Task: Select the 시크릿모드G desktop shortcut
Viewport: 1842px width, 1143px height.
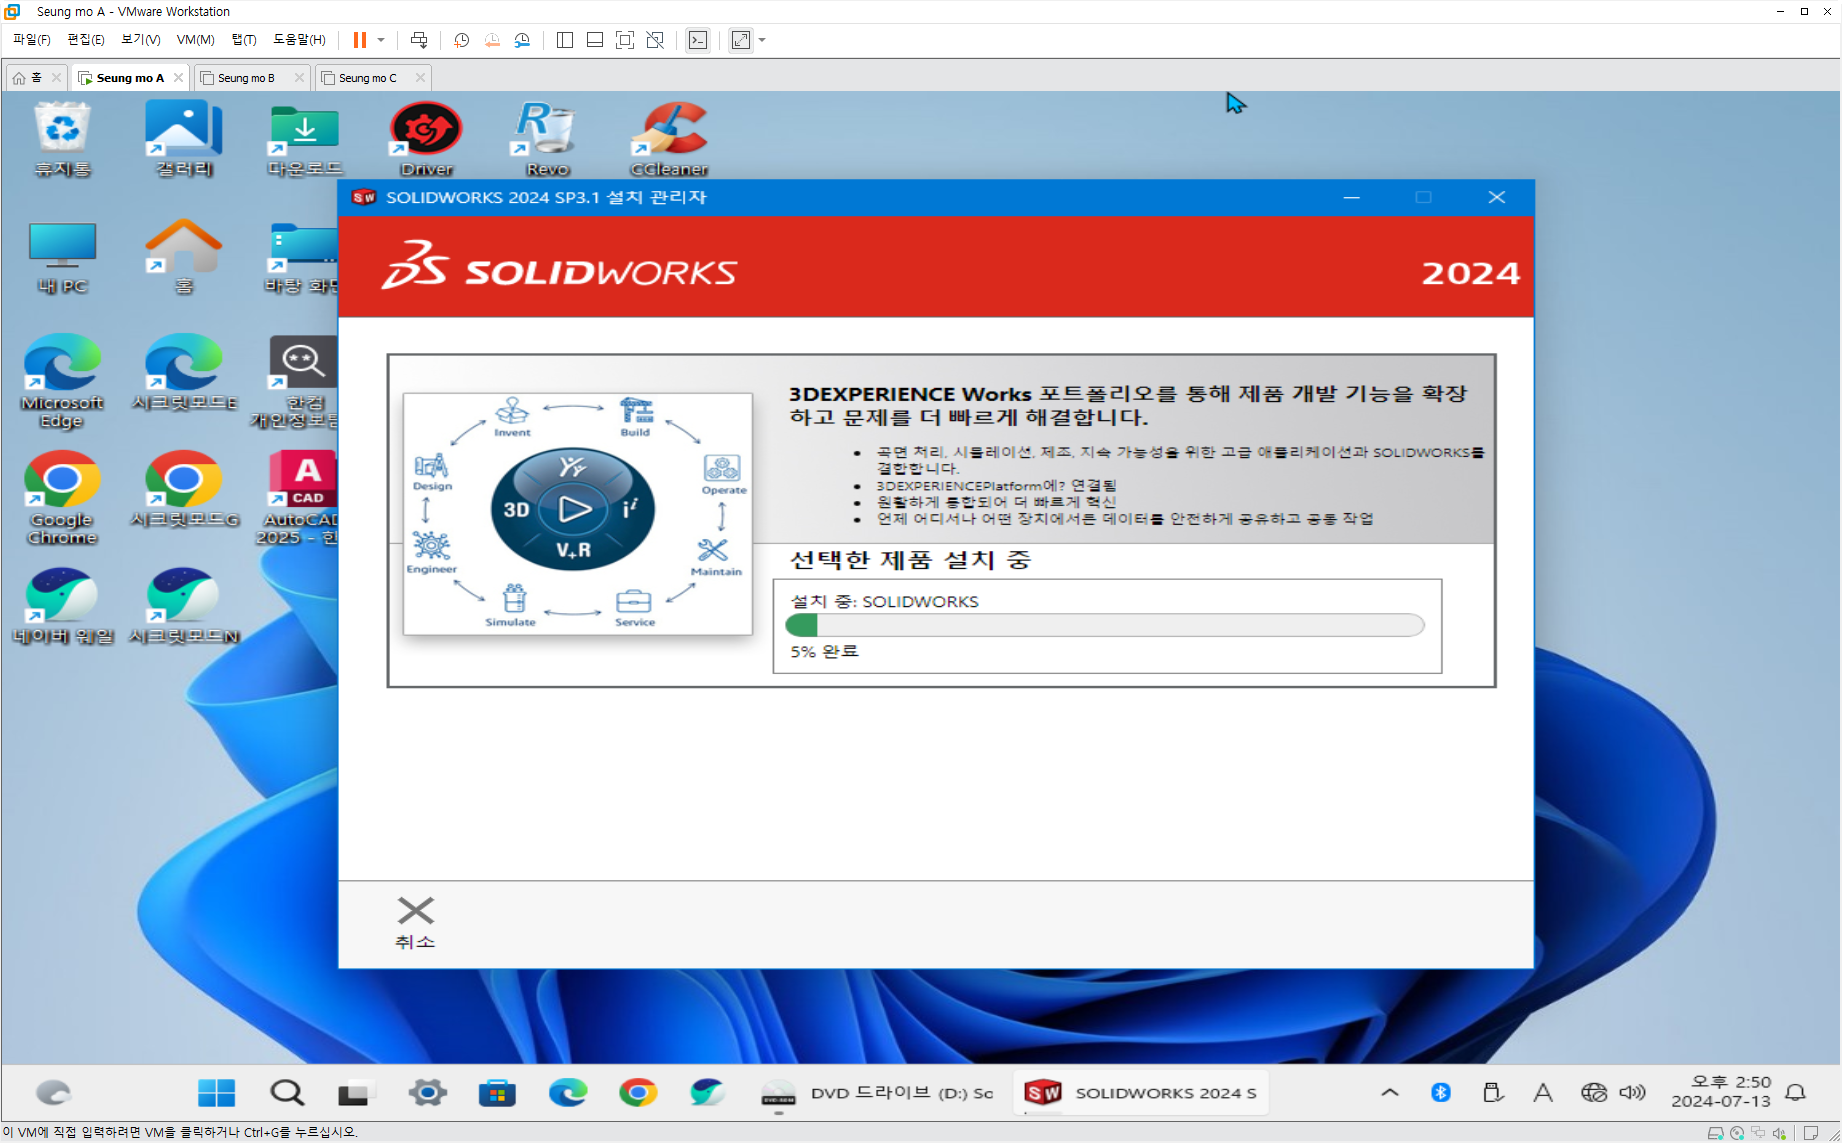Action: [184, 490]
